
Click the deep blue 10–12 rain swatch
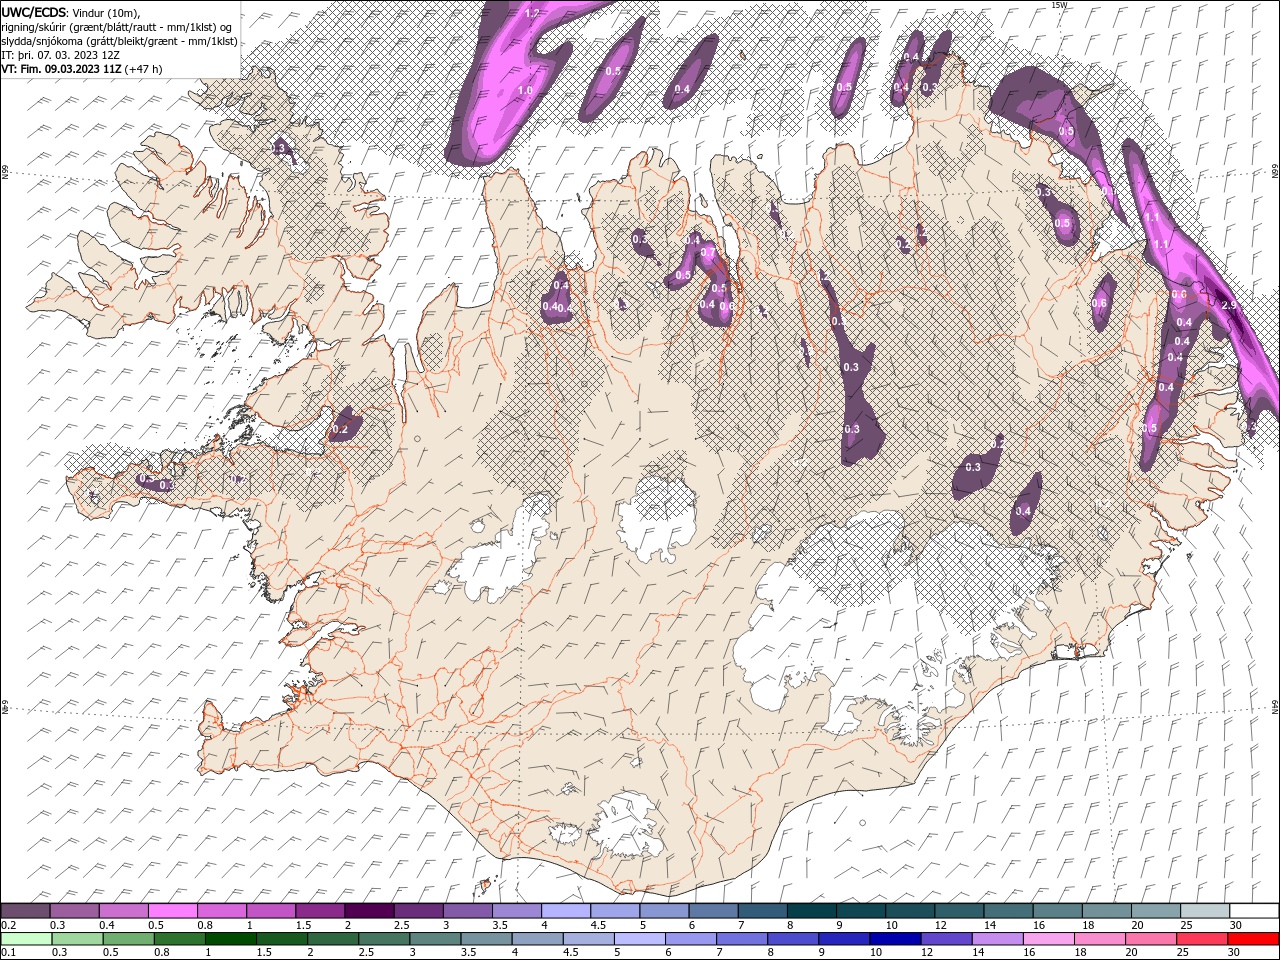[x=895, y=939]
